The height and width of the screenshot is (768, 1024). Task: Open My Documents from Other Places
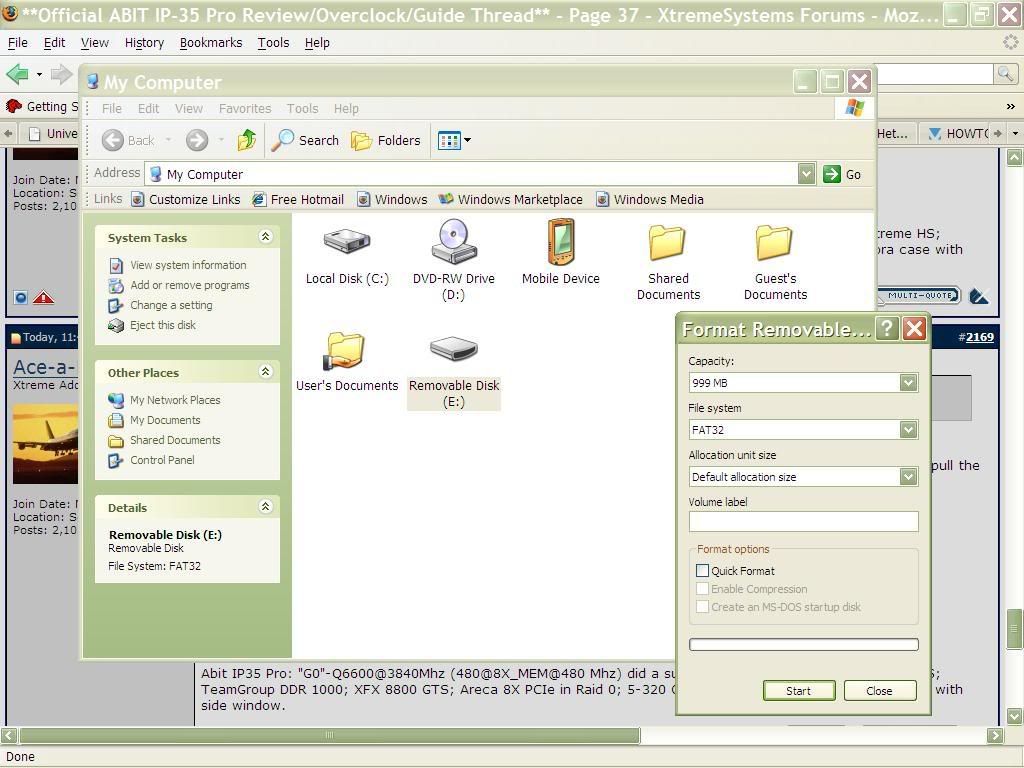165,420
